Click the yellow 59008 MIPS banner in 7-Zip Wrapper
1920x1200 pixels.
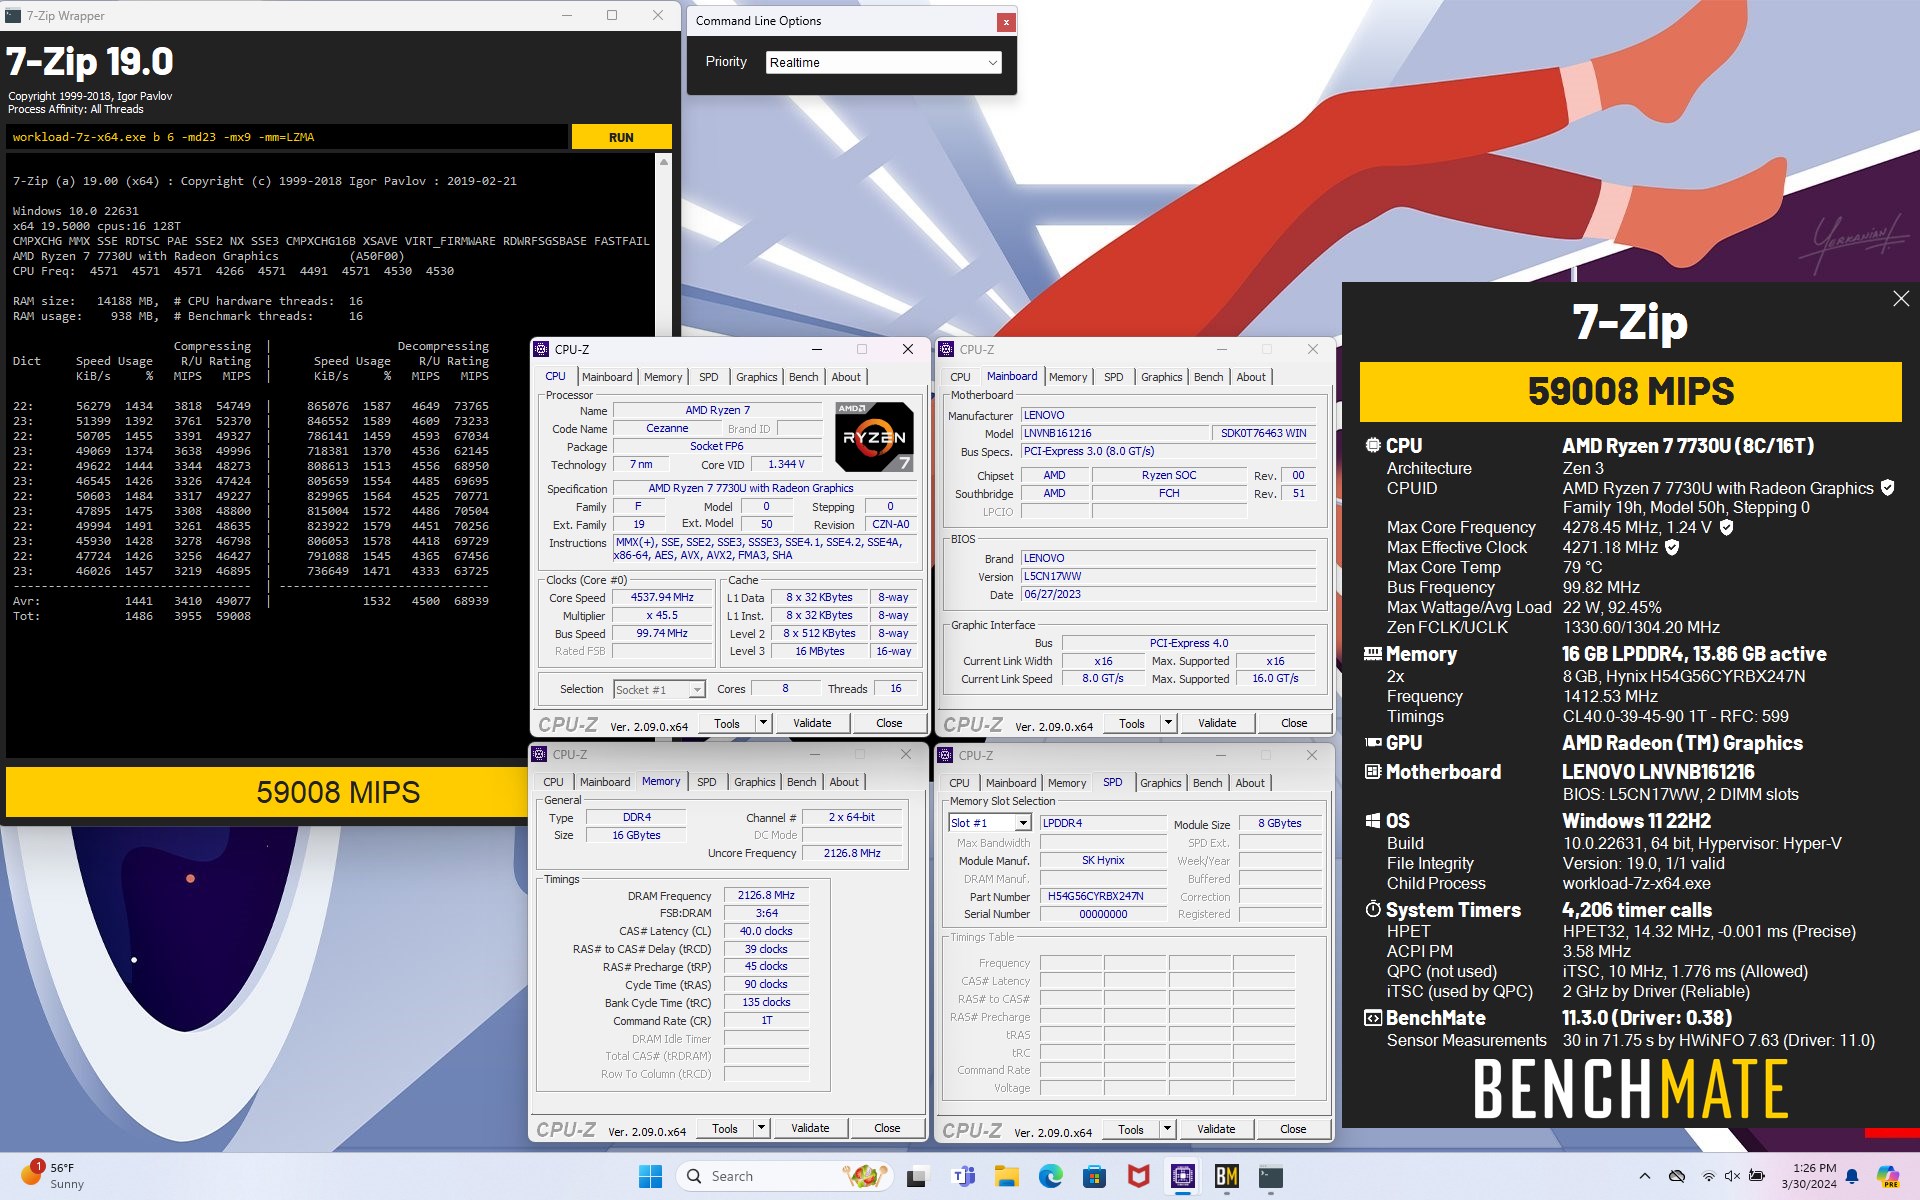pos(267,792)
